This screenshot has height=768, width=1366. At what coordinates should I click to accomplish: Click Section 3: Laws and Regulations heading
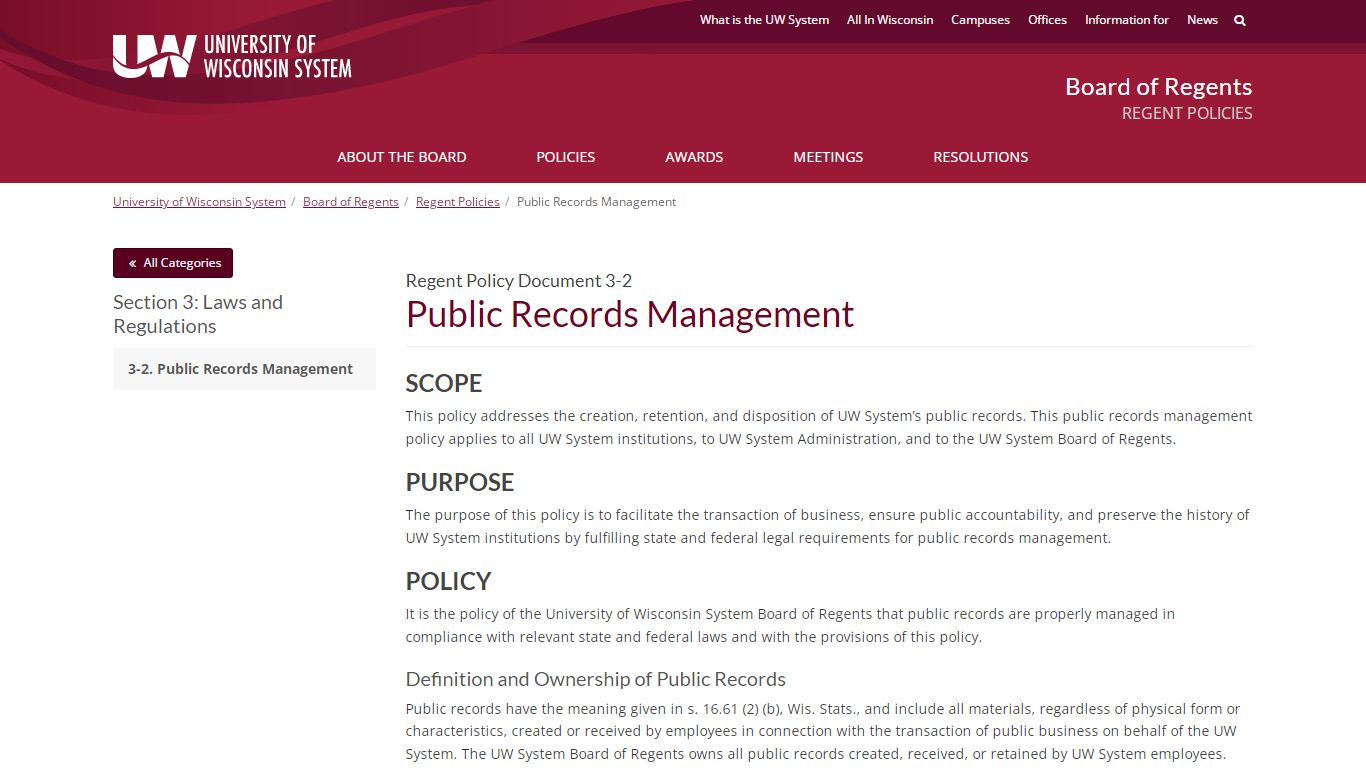198,314
